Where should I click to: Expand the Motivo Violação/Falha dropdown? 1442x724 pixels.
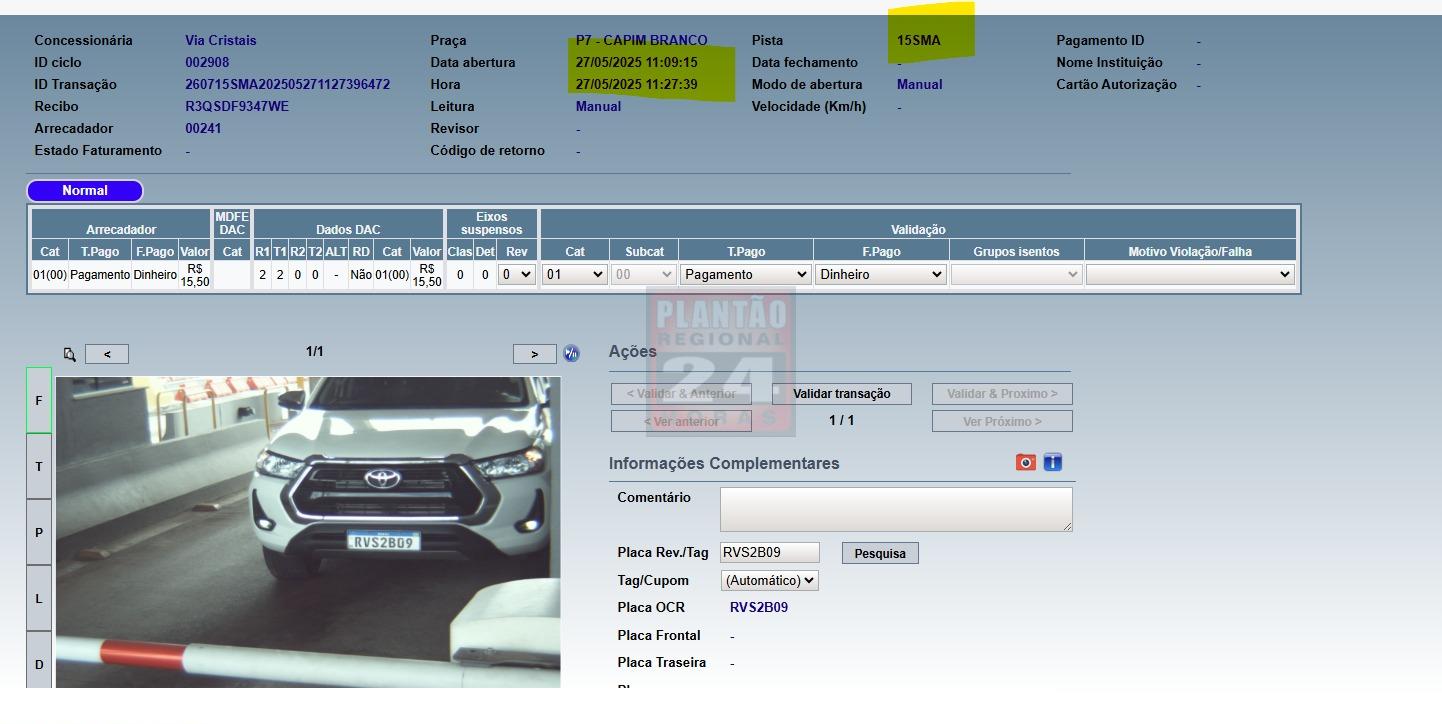pos(1189,274)
